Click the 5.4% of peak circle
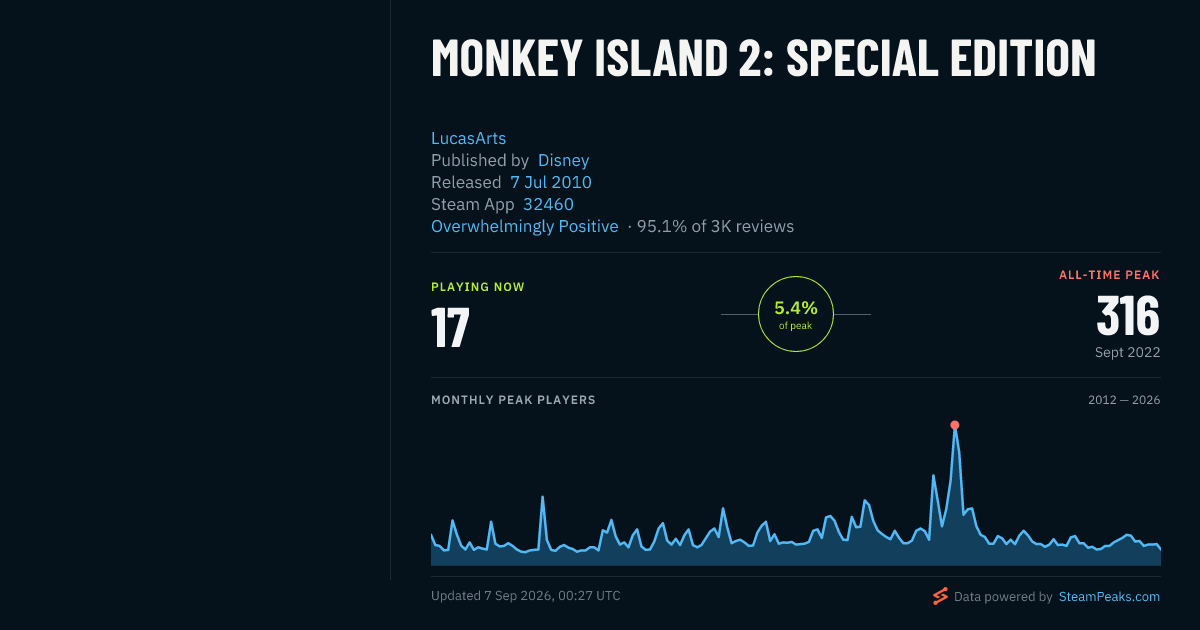The image size is (1200, 630). (796, 314)
